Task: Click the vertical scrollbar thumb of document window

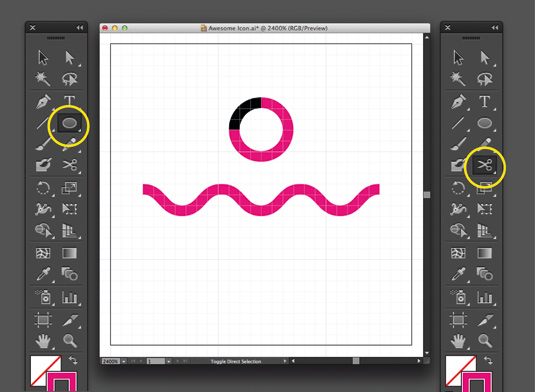Action: [x=427, y=194]
